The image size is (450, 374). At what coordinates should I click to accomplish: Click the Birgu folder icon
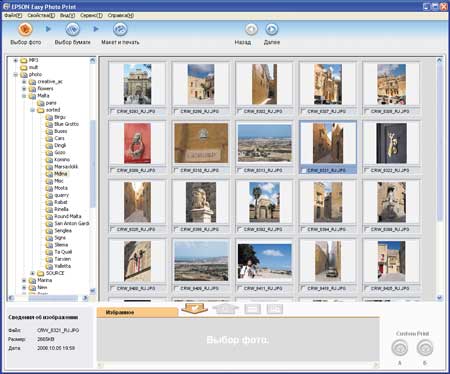point(49,117)
